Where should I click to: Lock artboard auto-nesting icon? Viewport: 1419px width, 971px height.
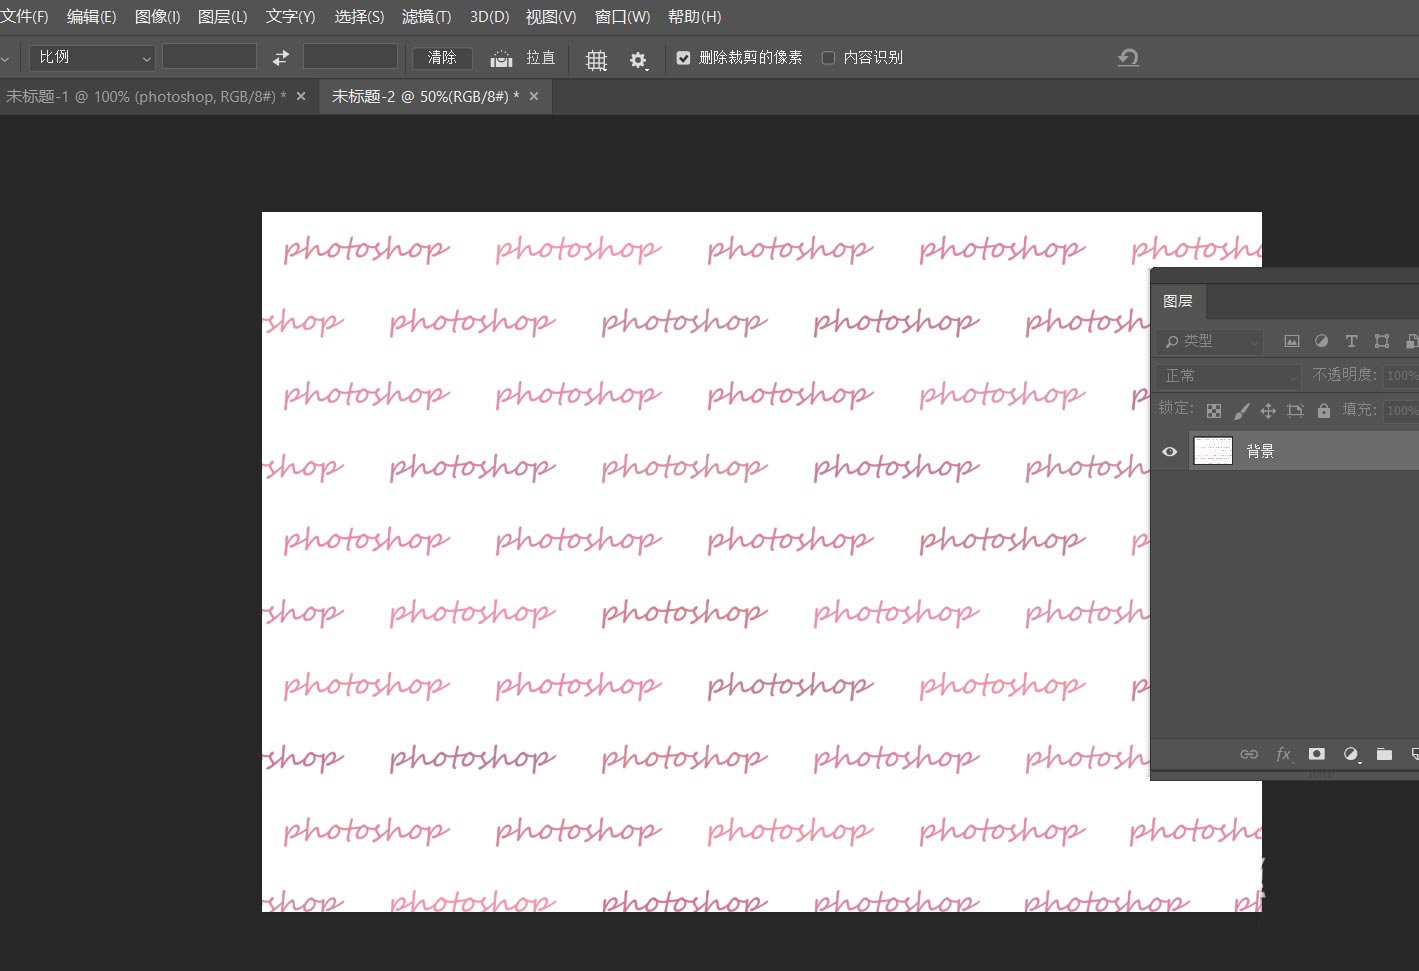tap(1295, 410)
